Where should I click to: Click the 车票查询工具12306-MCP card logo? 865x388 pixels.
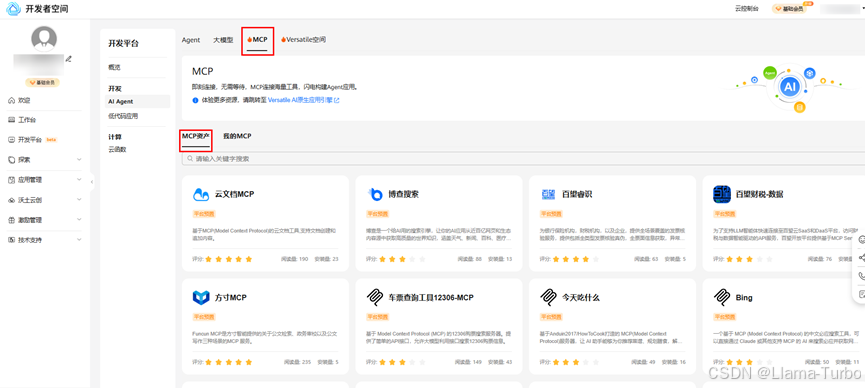375,297
